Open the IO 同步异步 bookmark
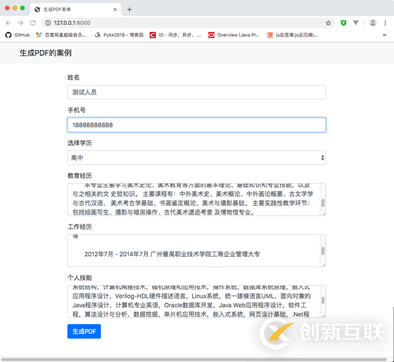 pyautogui.click(x=175, y=35)
